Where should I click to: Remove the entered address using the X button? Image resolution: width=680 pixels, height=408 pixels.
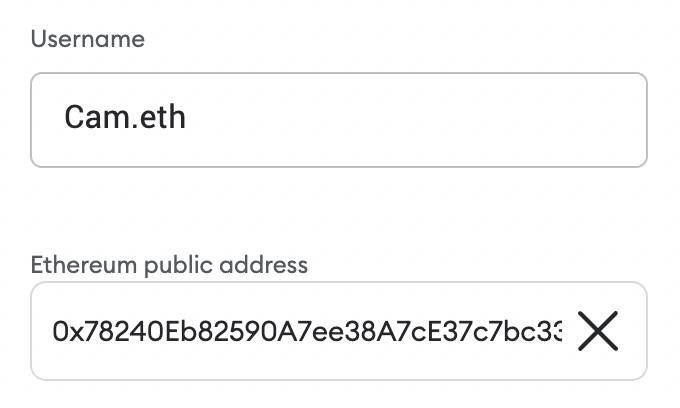tap(598, 331)
